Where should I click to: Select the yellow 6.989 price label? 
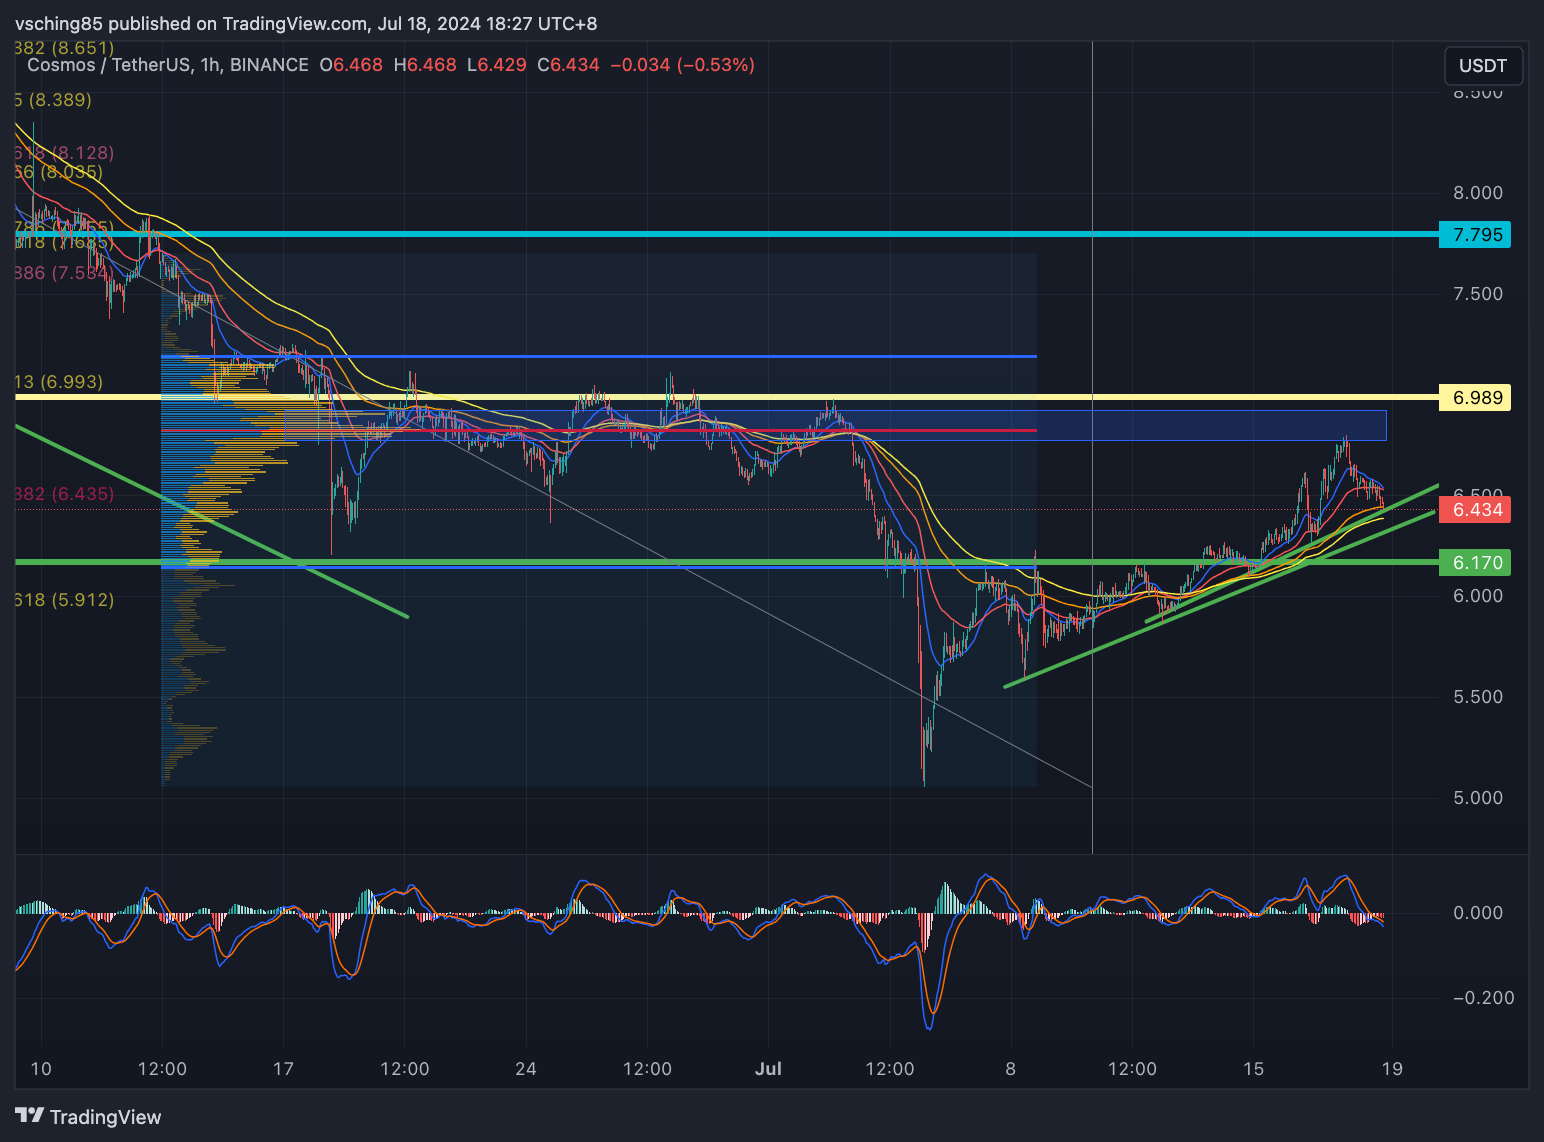(1475, 398)
